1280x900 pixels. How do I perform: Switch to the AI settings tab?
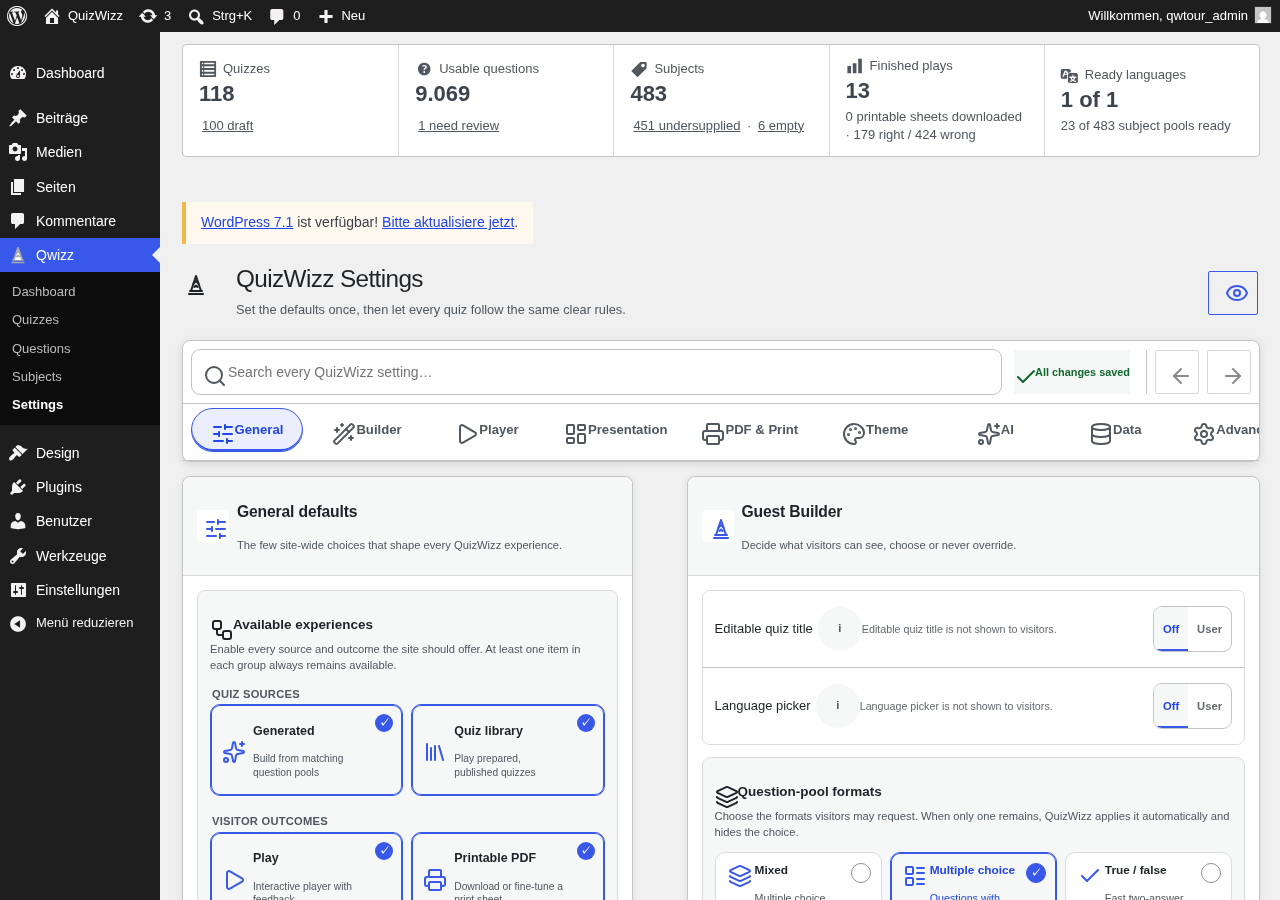(995, 430)
